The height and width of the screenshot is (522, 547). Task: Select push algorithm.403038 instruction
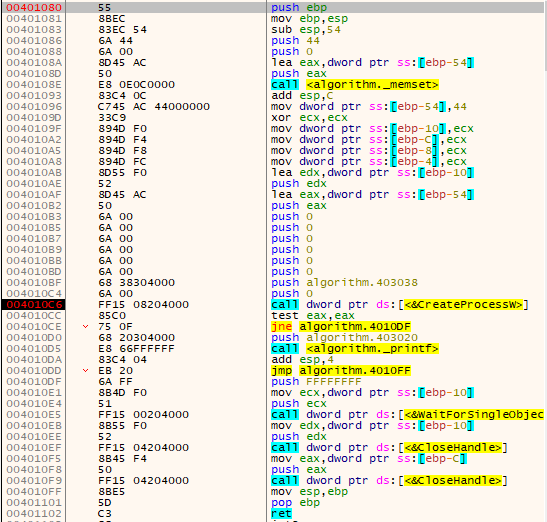(344, 283)
